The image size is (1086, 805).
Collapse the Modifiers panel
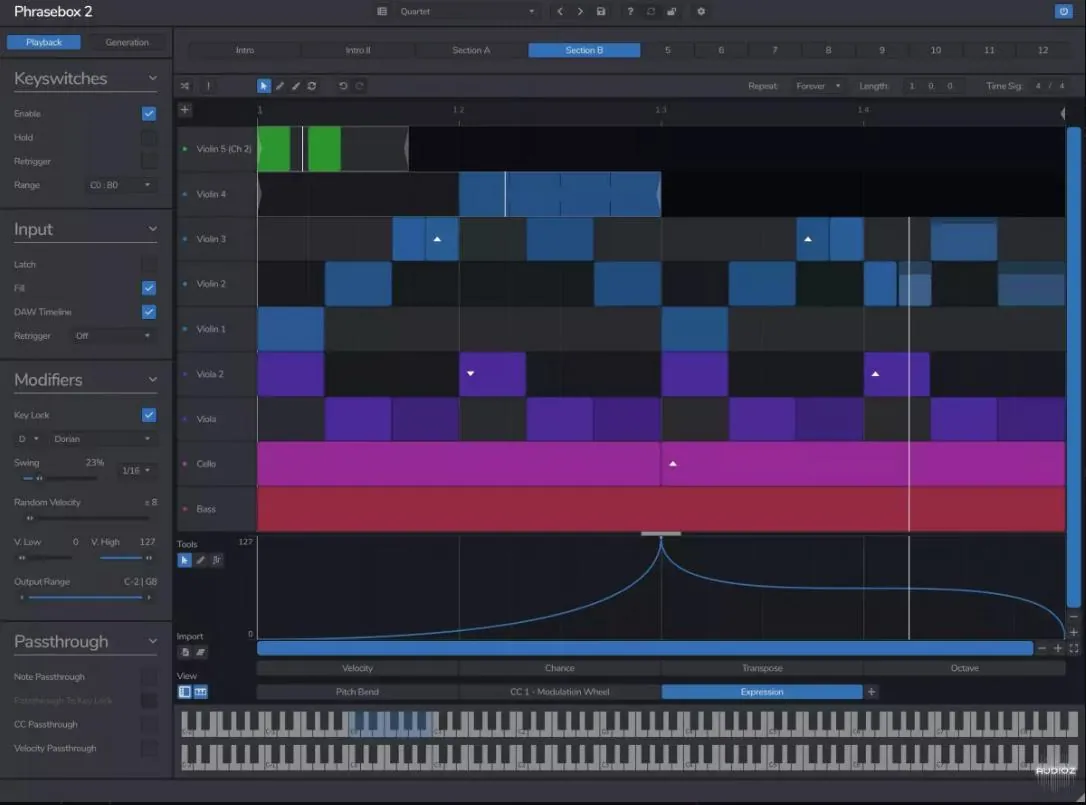152,378
